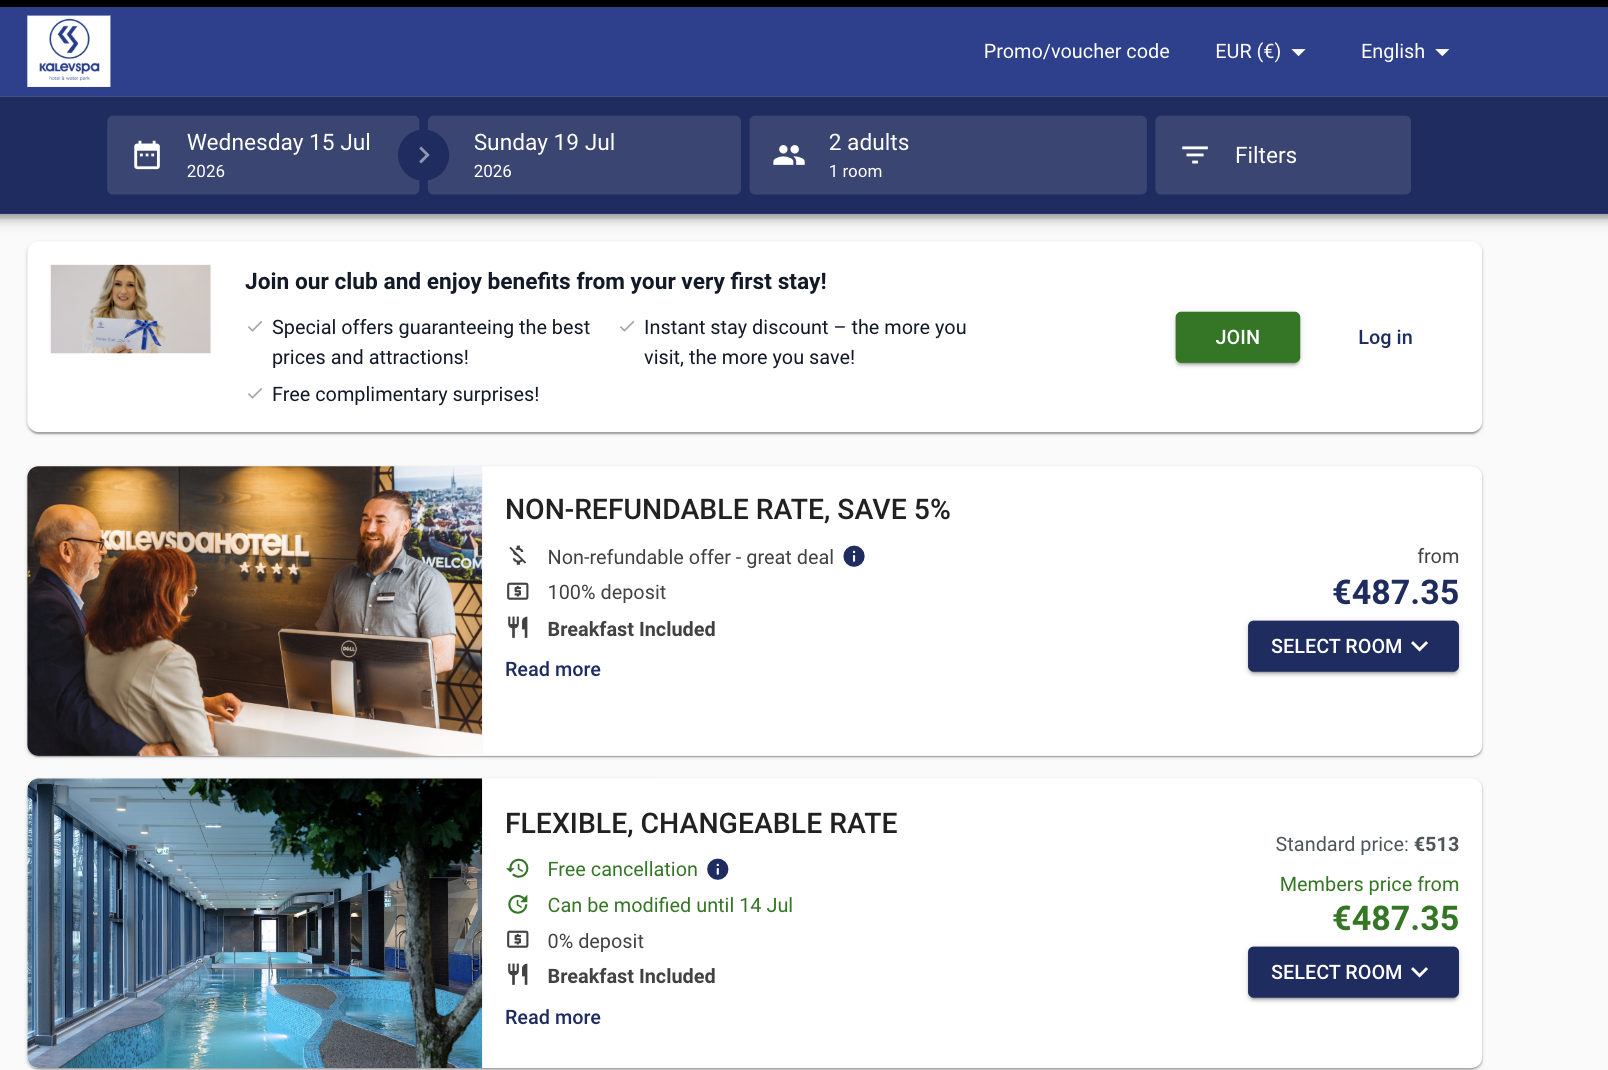Open the Filters icon
1608x1070 pixels.
(x=1195, y=155)
